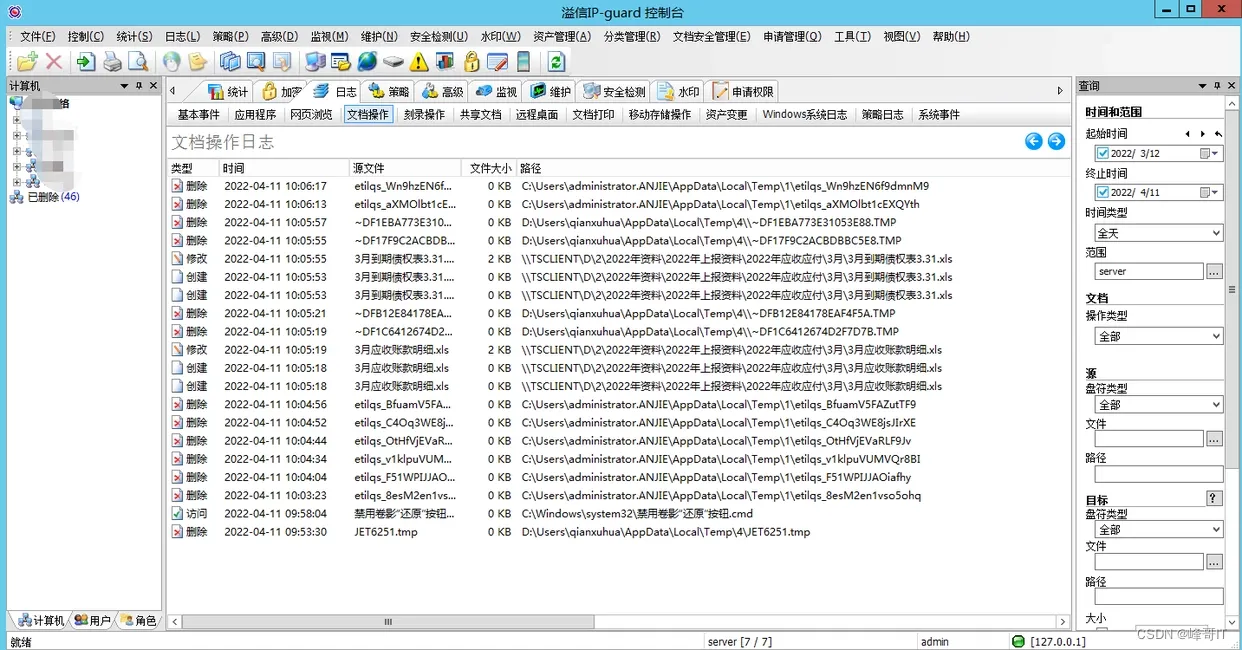
Task: Open the target 盘符类型 dropdown under 目标
Action: click(x=1158, y=529)
